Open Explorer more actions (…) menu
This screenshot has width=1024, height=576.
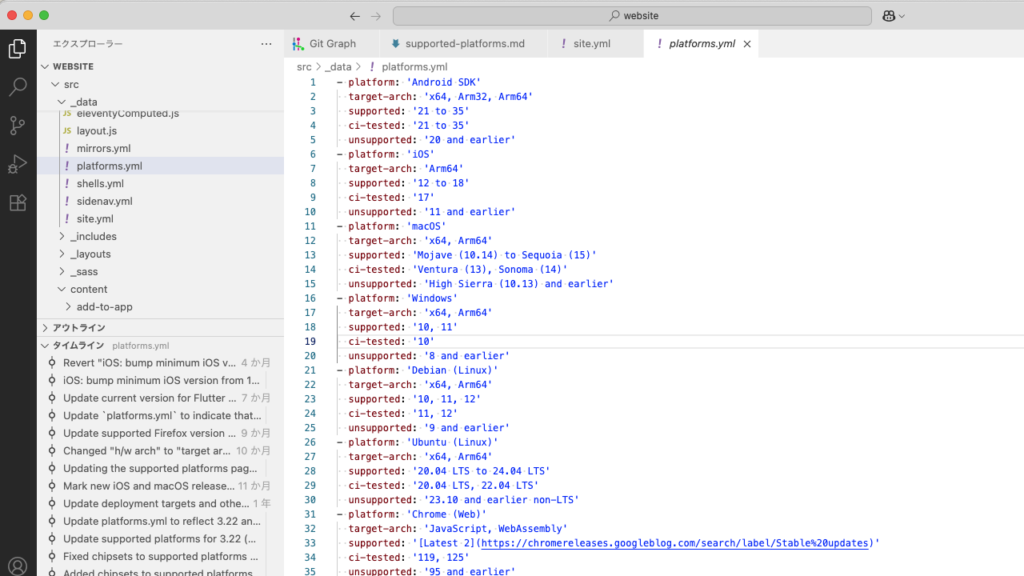(x=266, y=43)
